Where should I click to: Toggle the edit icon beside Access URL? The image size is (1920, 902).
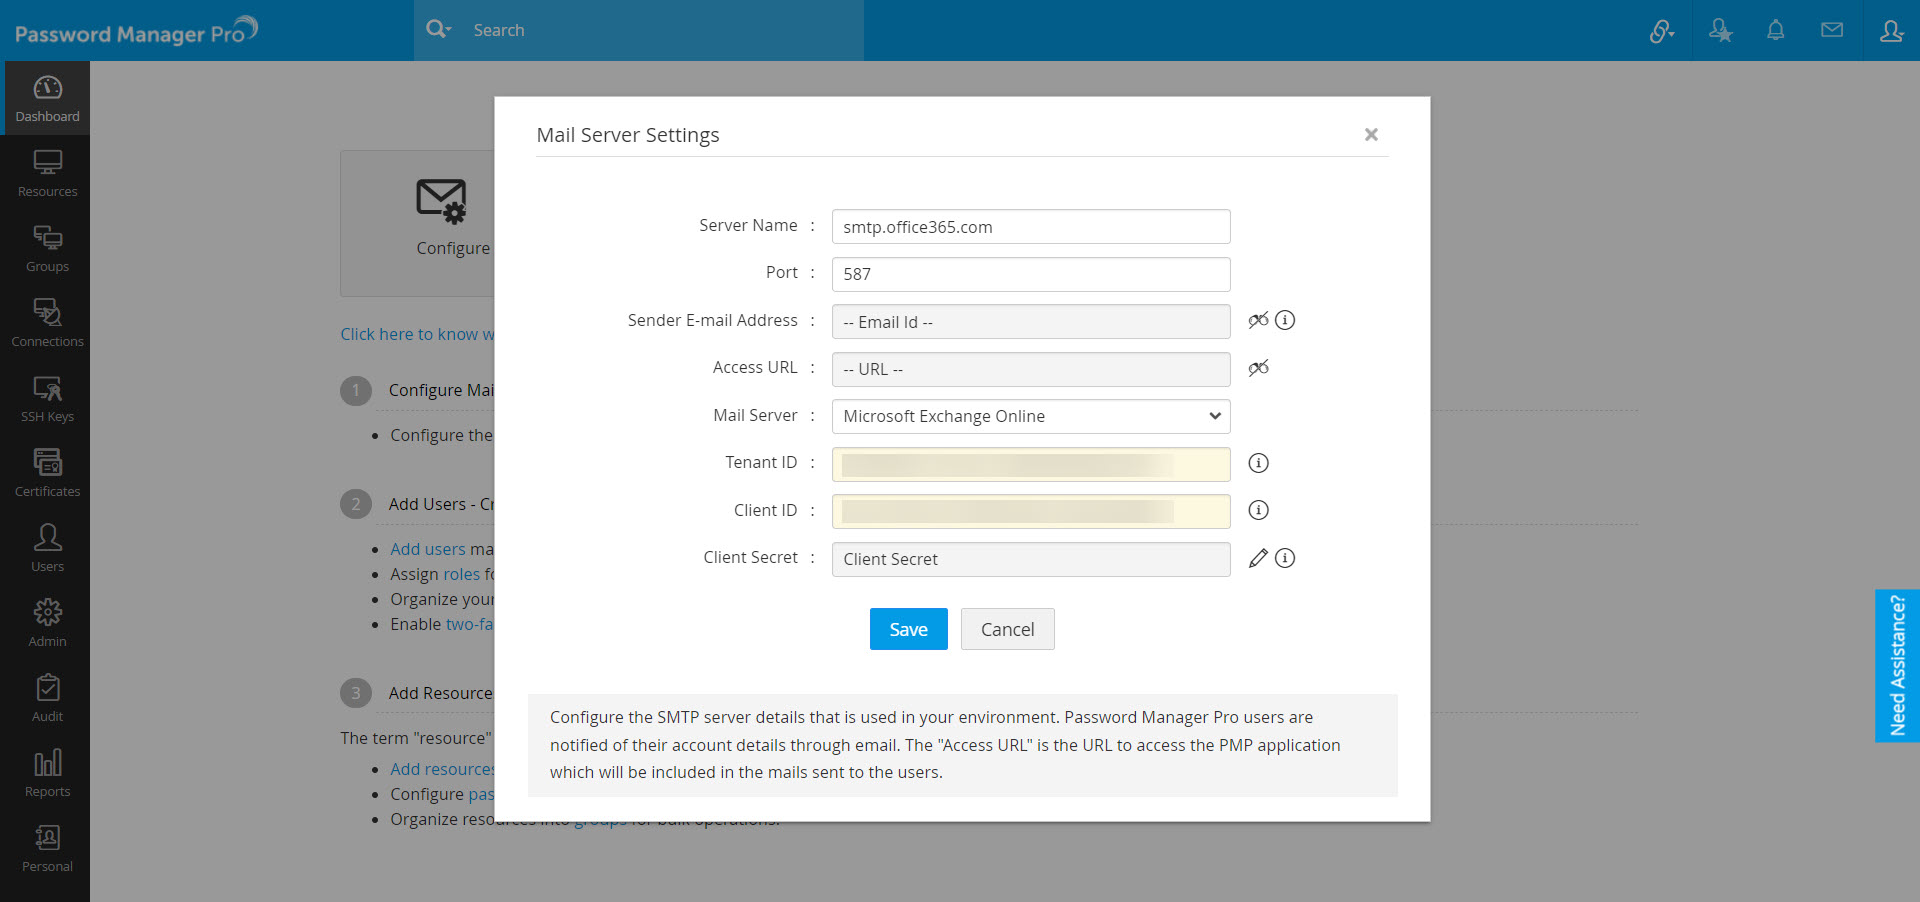click(1258, 368)
